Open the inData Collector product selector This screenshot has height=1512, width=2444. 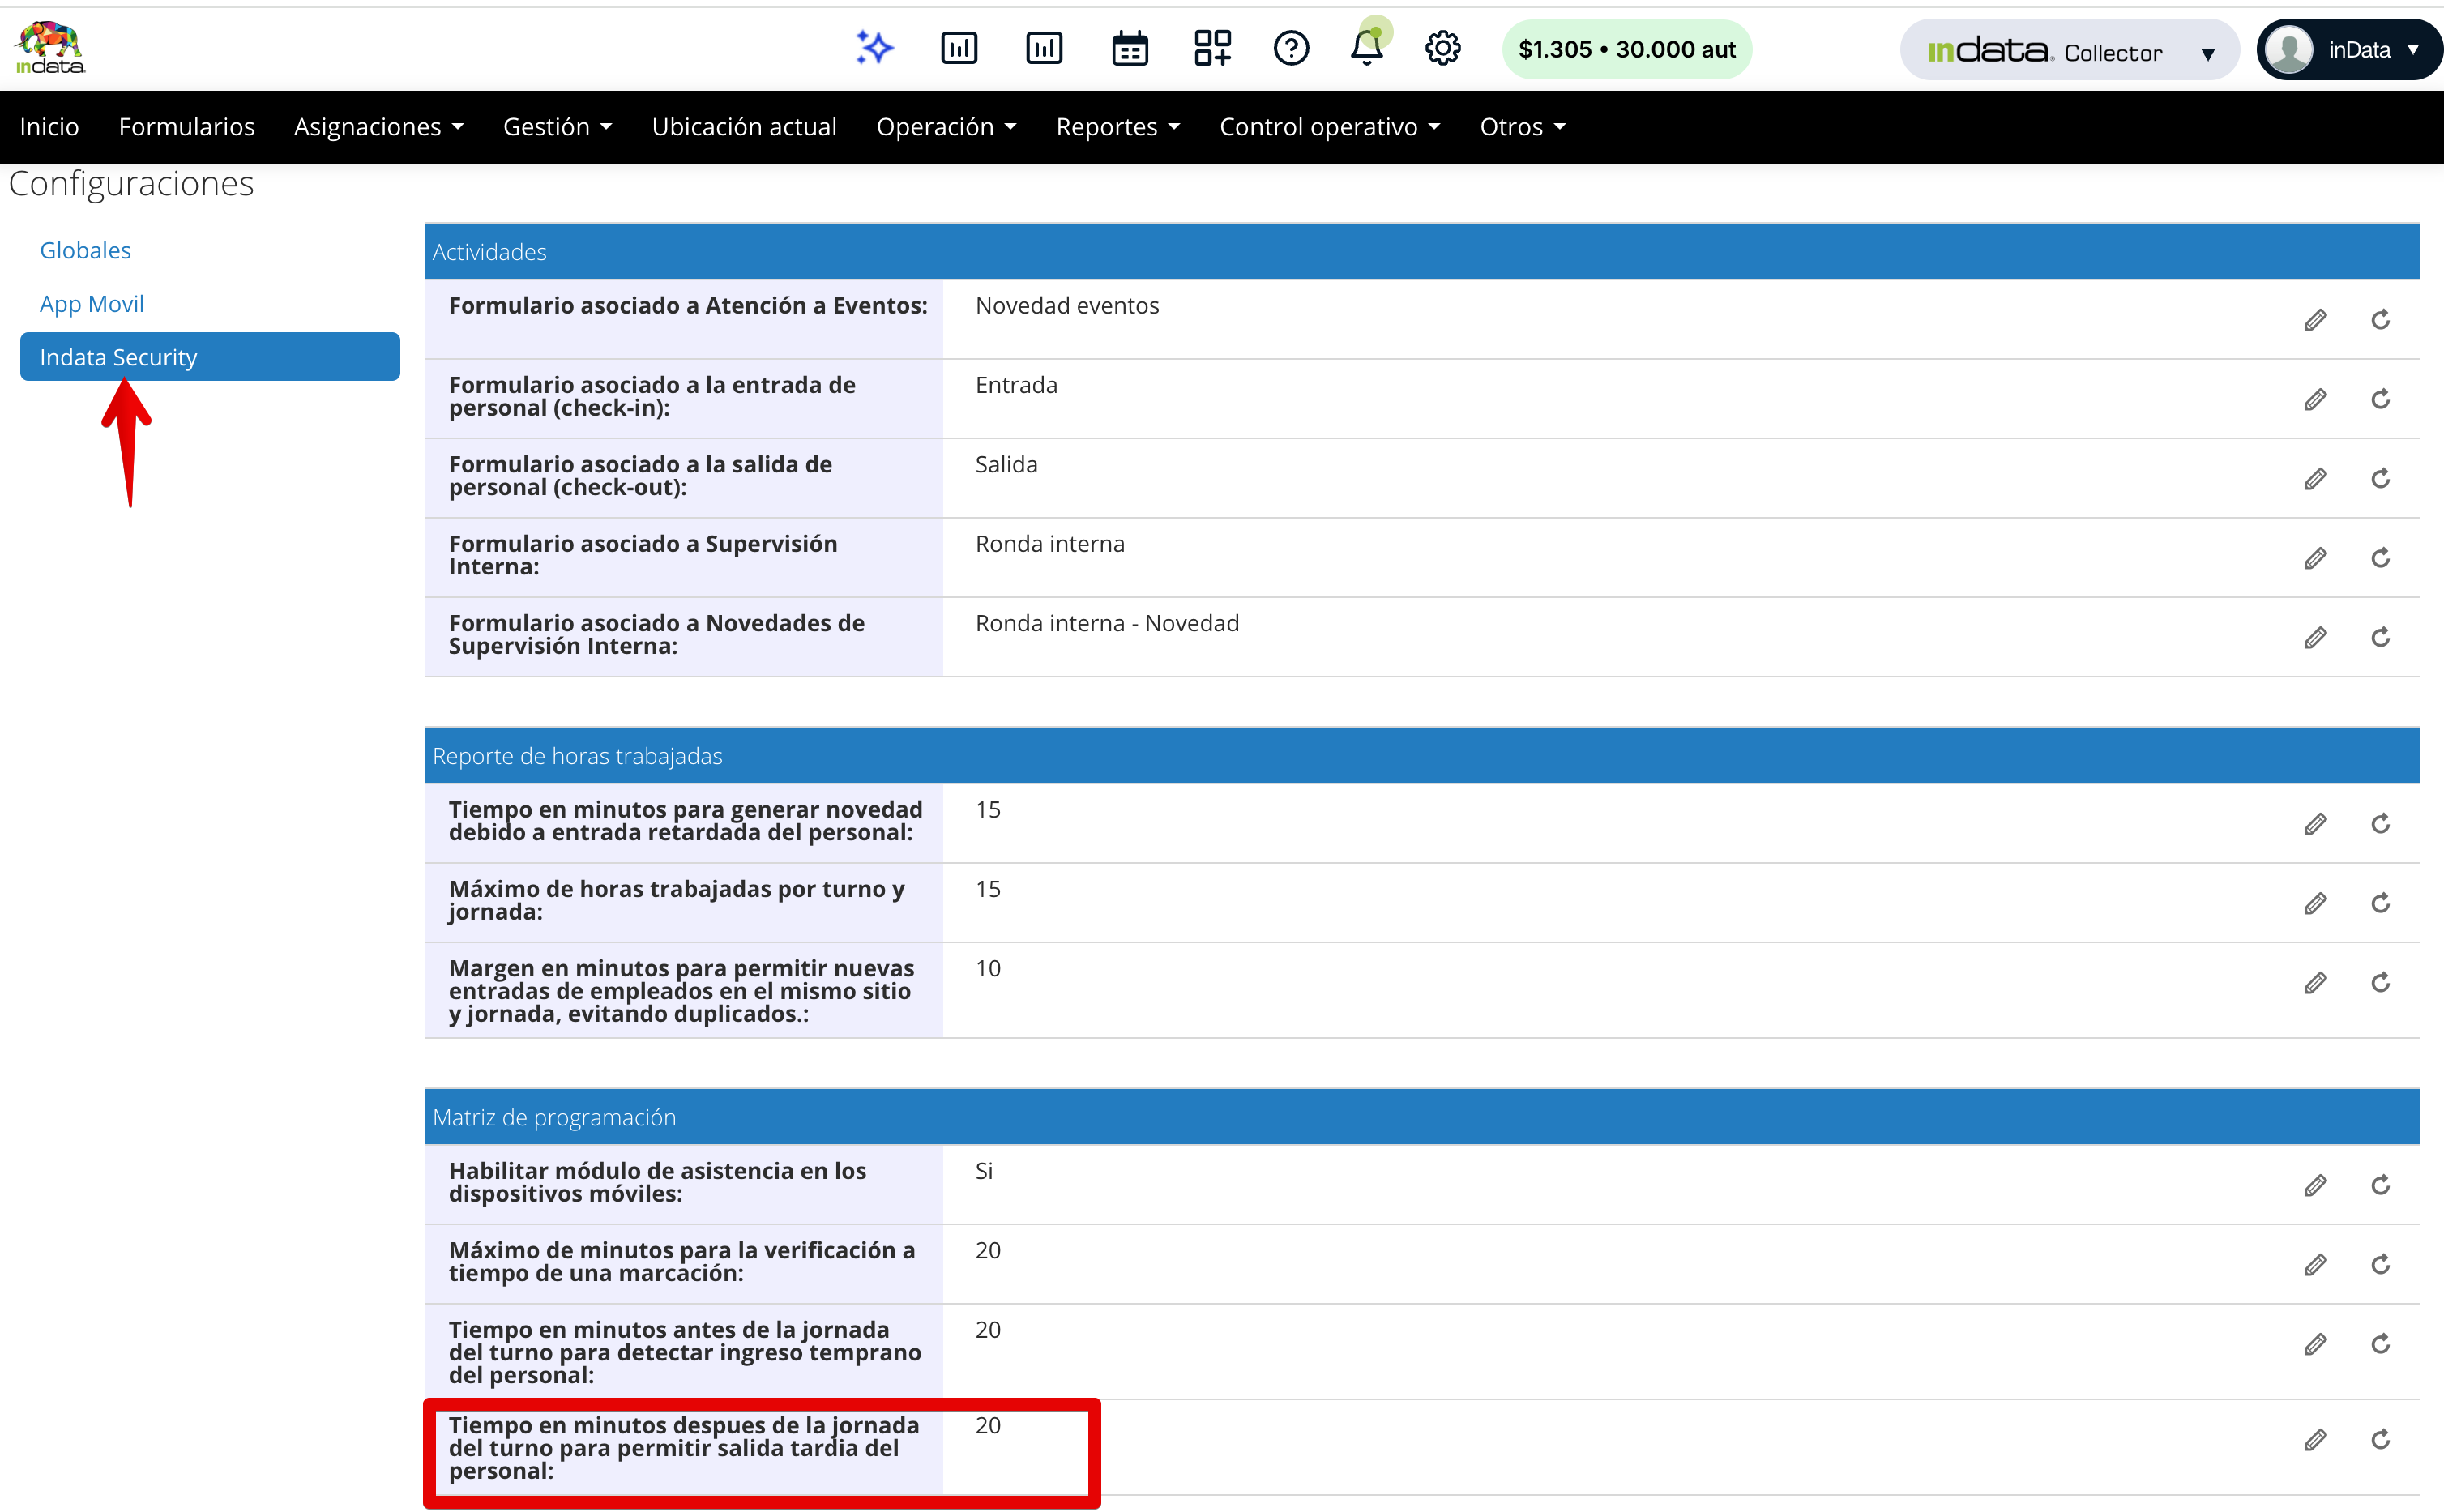tap(2068, 50)
